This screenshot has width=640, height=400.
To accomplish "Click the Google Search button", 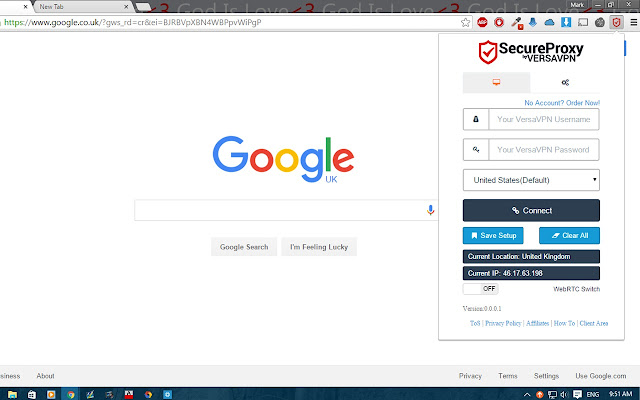I will (x=244, y=247).
